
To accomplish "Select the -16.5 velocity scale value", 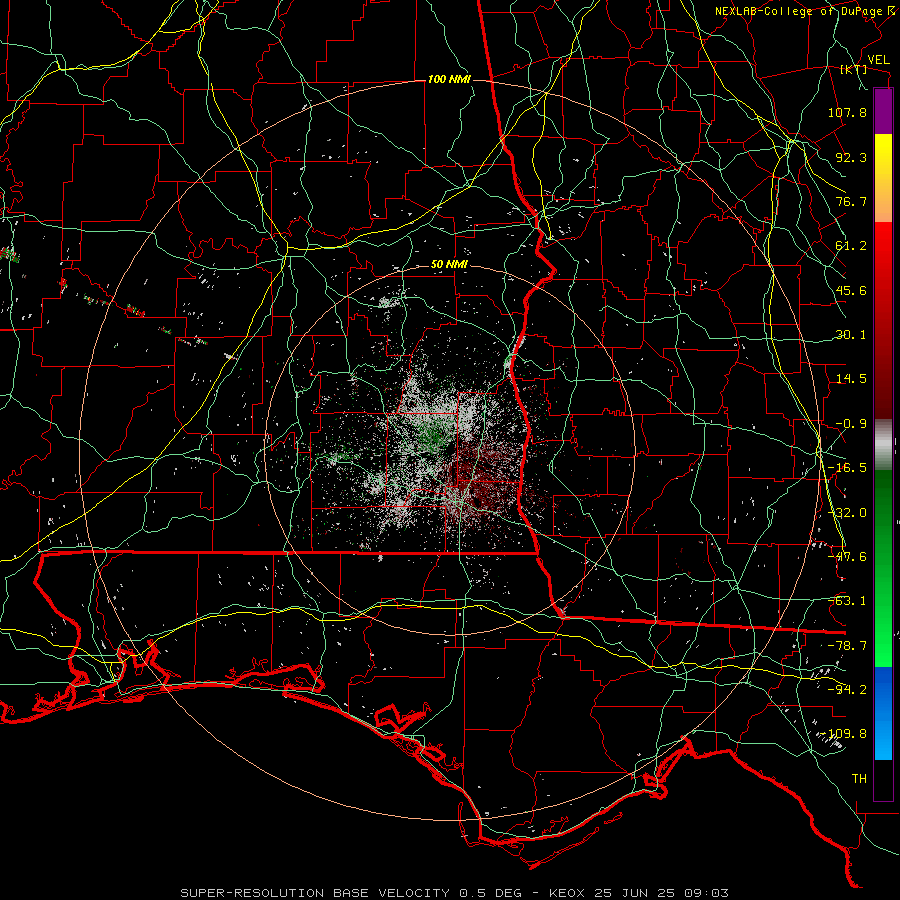I will (x=847, y=468).
